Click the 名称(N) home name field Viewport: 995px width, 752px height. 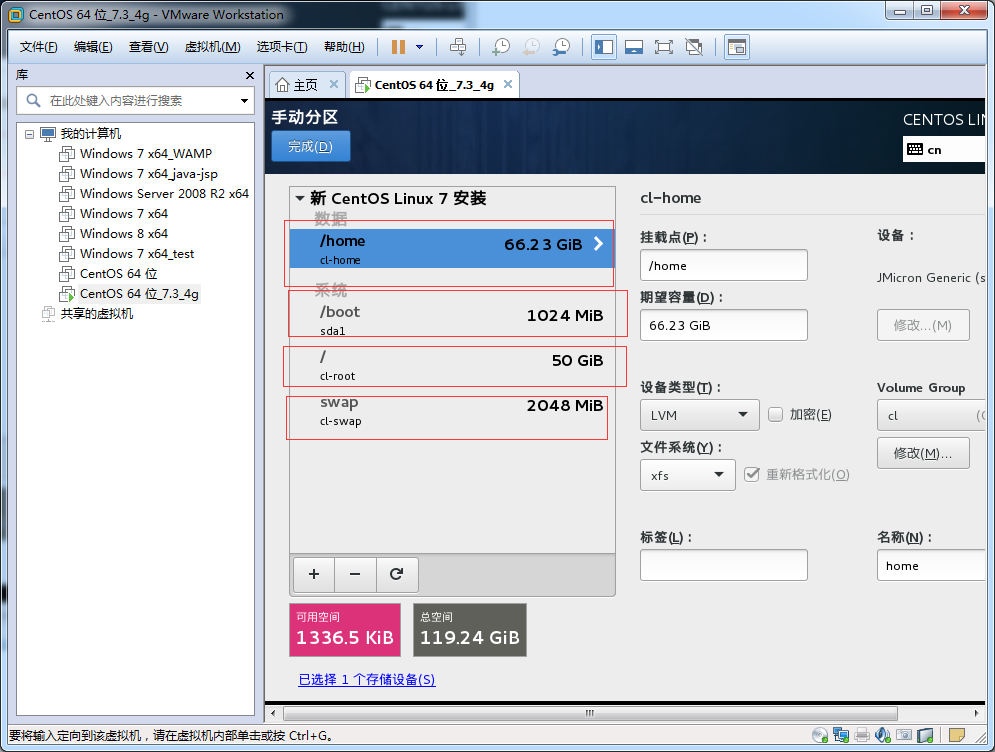[931, 565]
